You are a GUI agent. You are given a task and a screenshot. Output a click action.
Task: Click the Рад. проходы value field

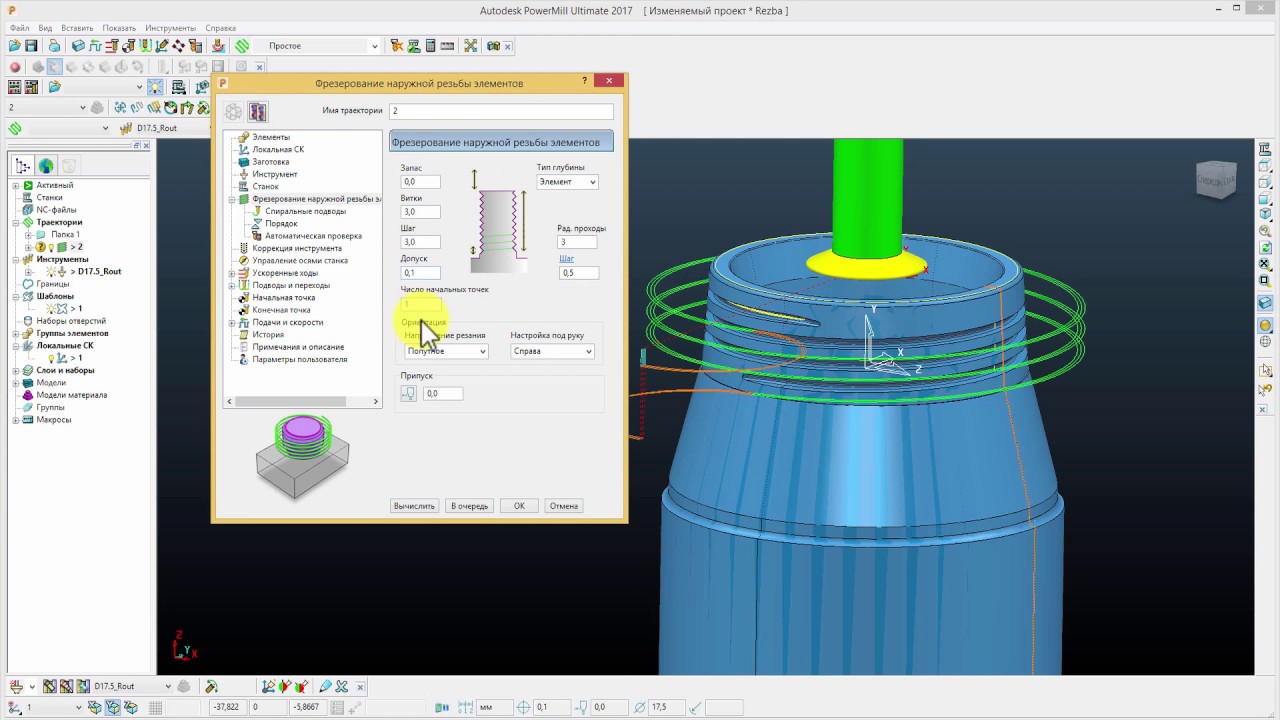(x=578, y=242)
